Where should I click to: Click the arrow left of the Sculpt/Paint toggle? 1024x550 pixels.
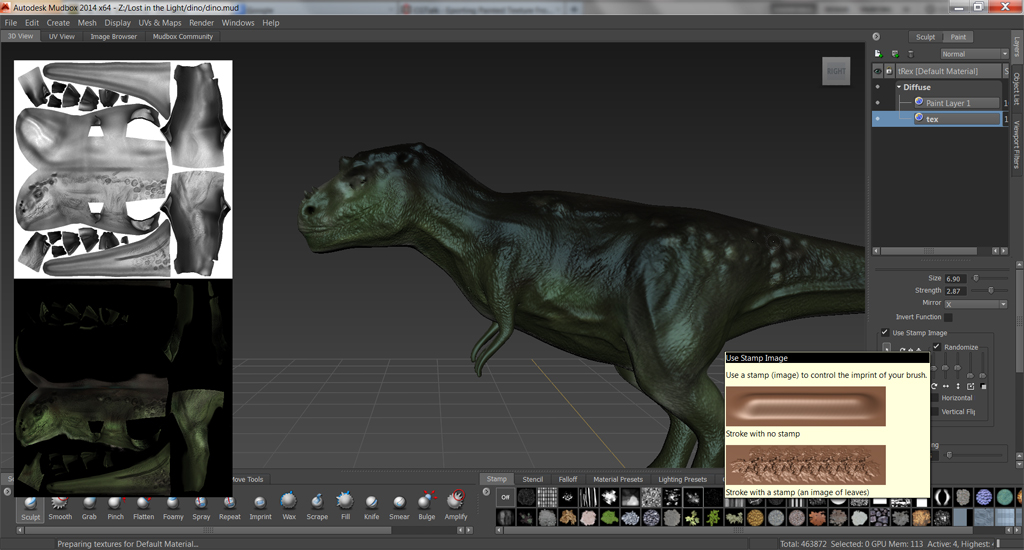876,37
